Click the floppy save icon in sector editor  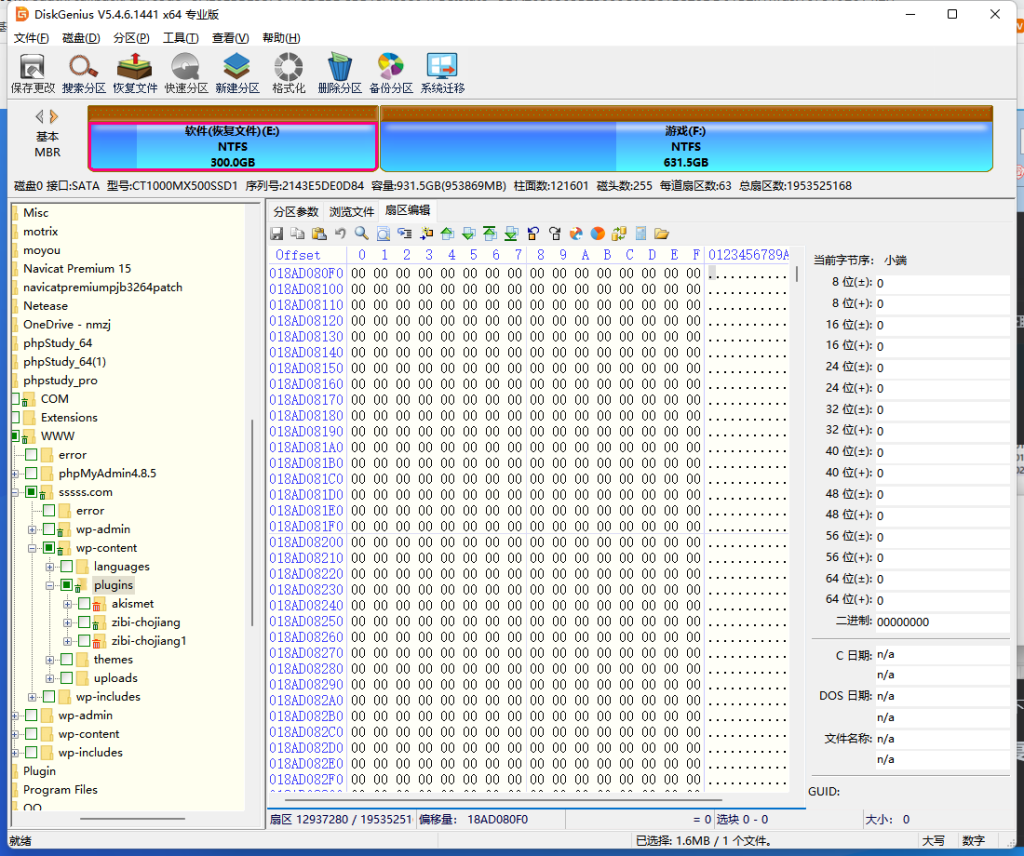point(277,234)
